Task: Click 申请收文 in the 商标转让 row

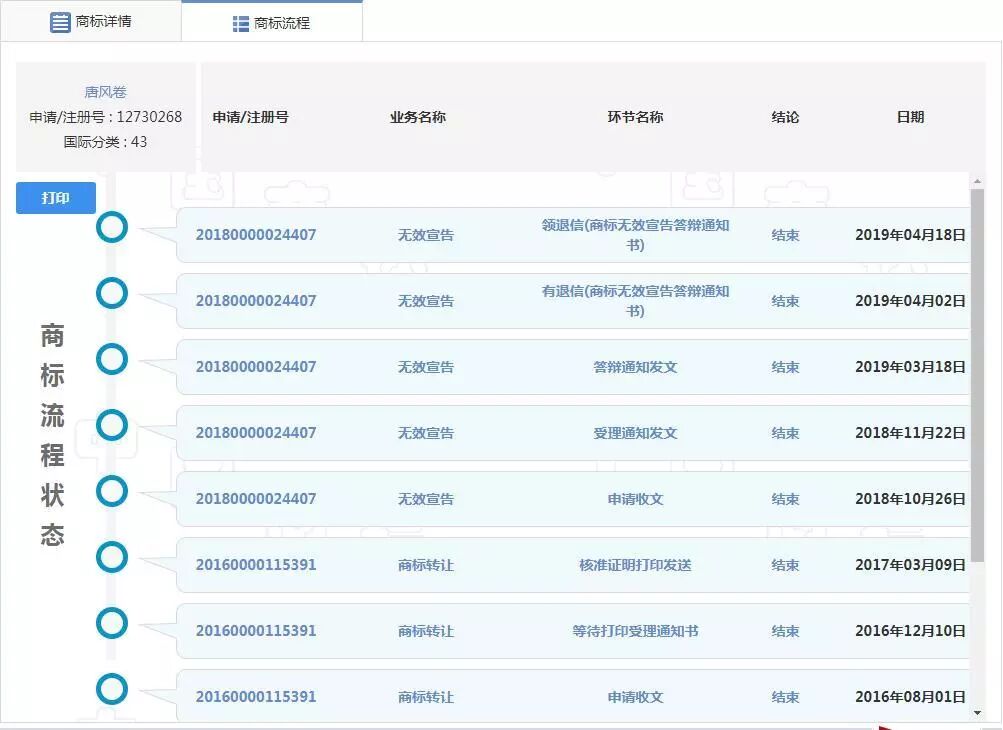Action: click(635, 697)
